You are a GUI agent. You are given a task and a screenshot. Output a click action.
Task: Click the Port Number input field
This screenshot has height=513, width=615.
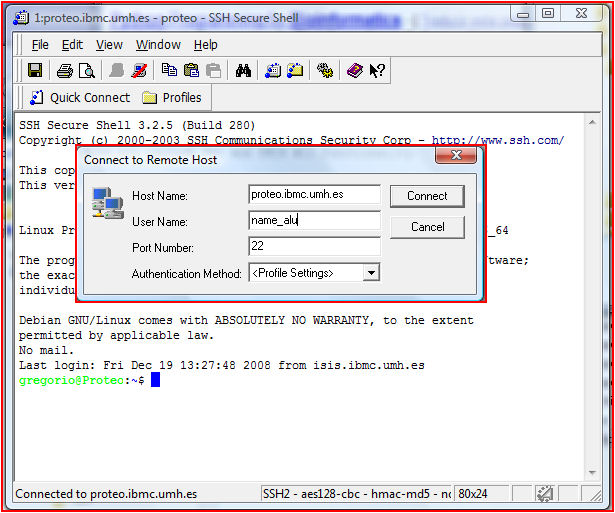tap(315, 246)
